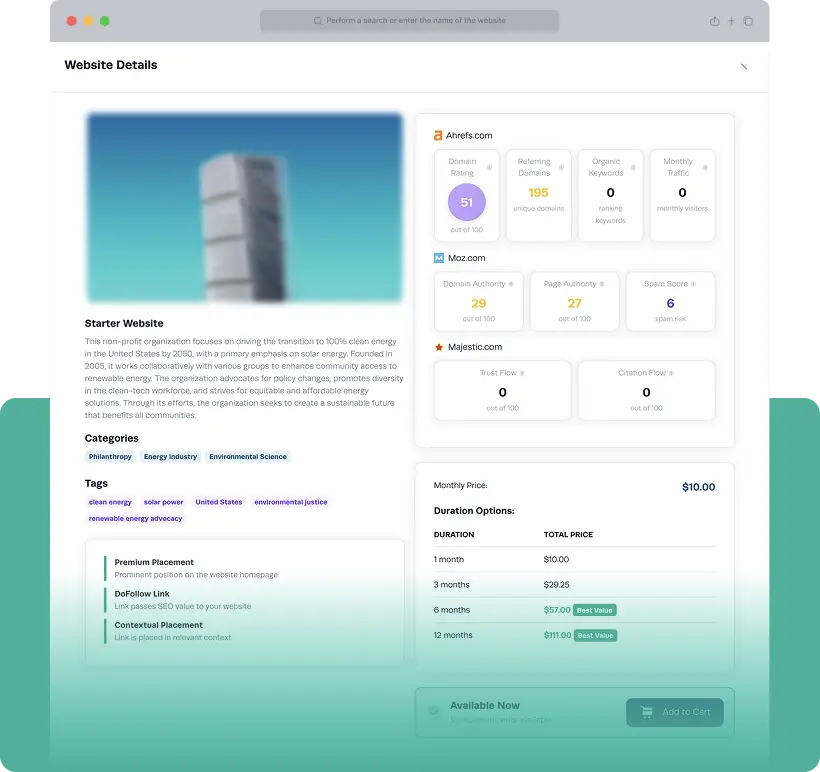Click the solar power tag
This screenshot has height=772, width=820.
click(163, 502)
